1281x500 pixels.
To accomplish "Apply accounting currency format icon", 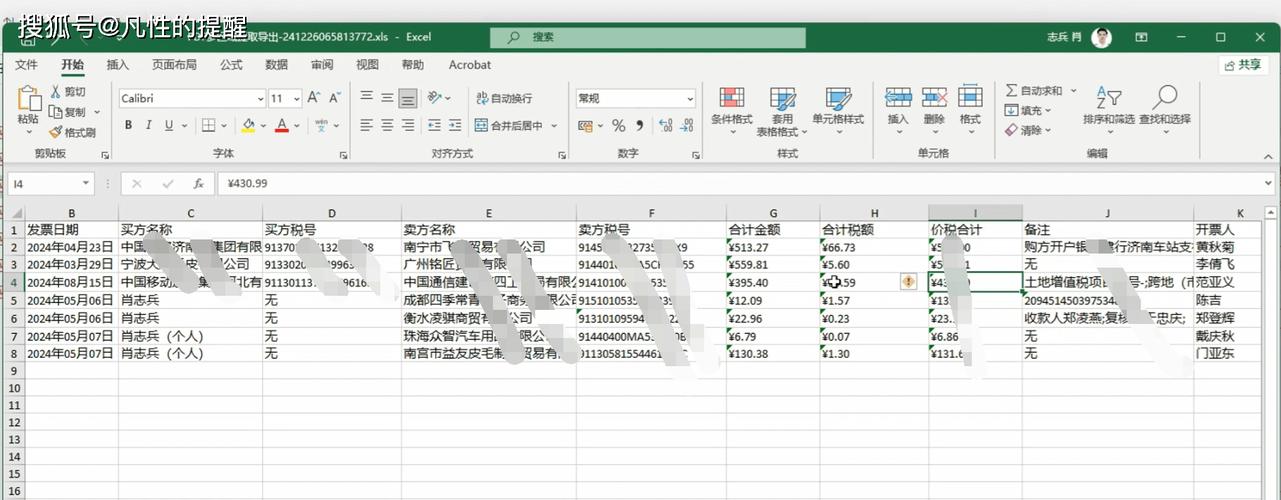I will (x=585, y=126).
